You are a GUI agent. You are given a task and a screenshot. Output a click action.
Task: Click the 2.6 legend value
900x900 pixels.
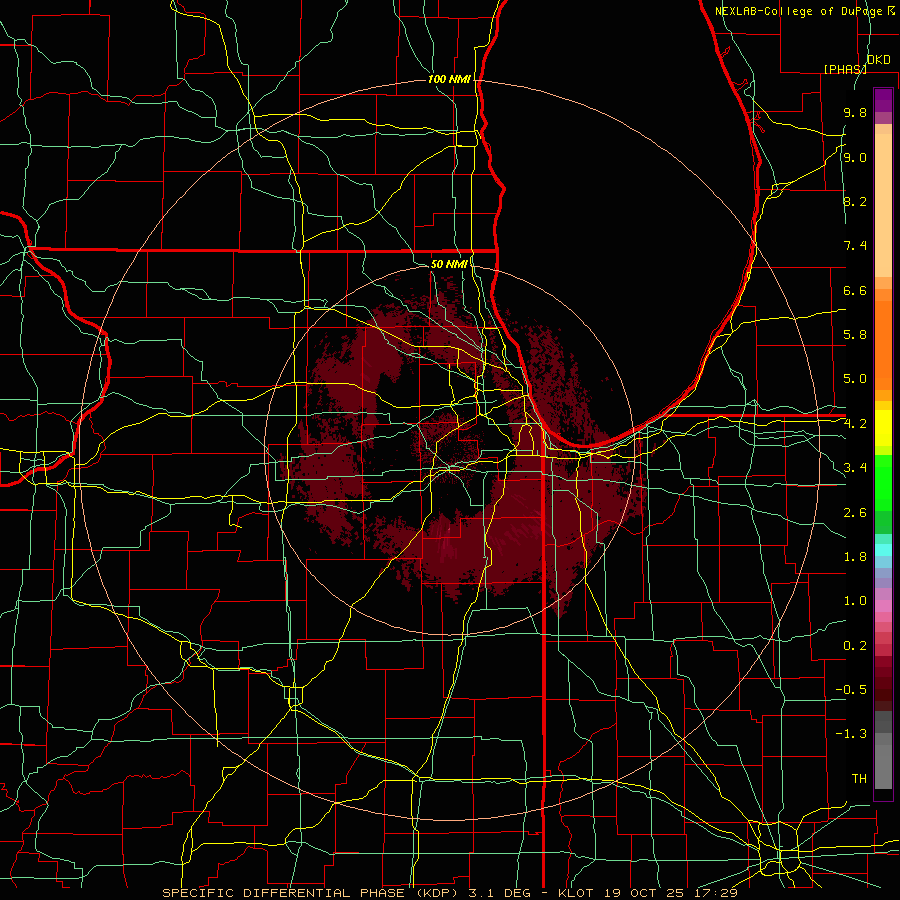[855, 513]
